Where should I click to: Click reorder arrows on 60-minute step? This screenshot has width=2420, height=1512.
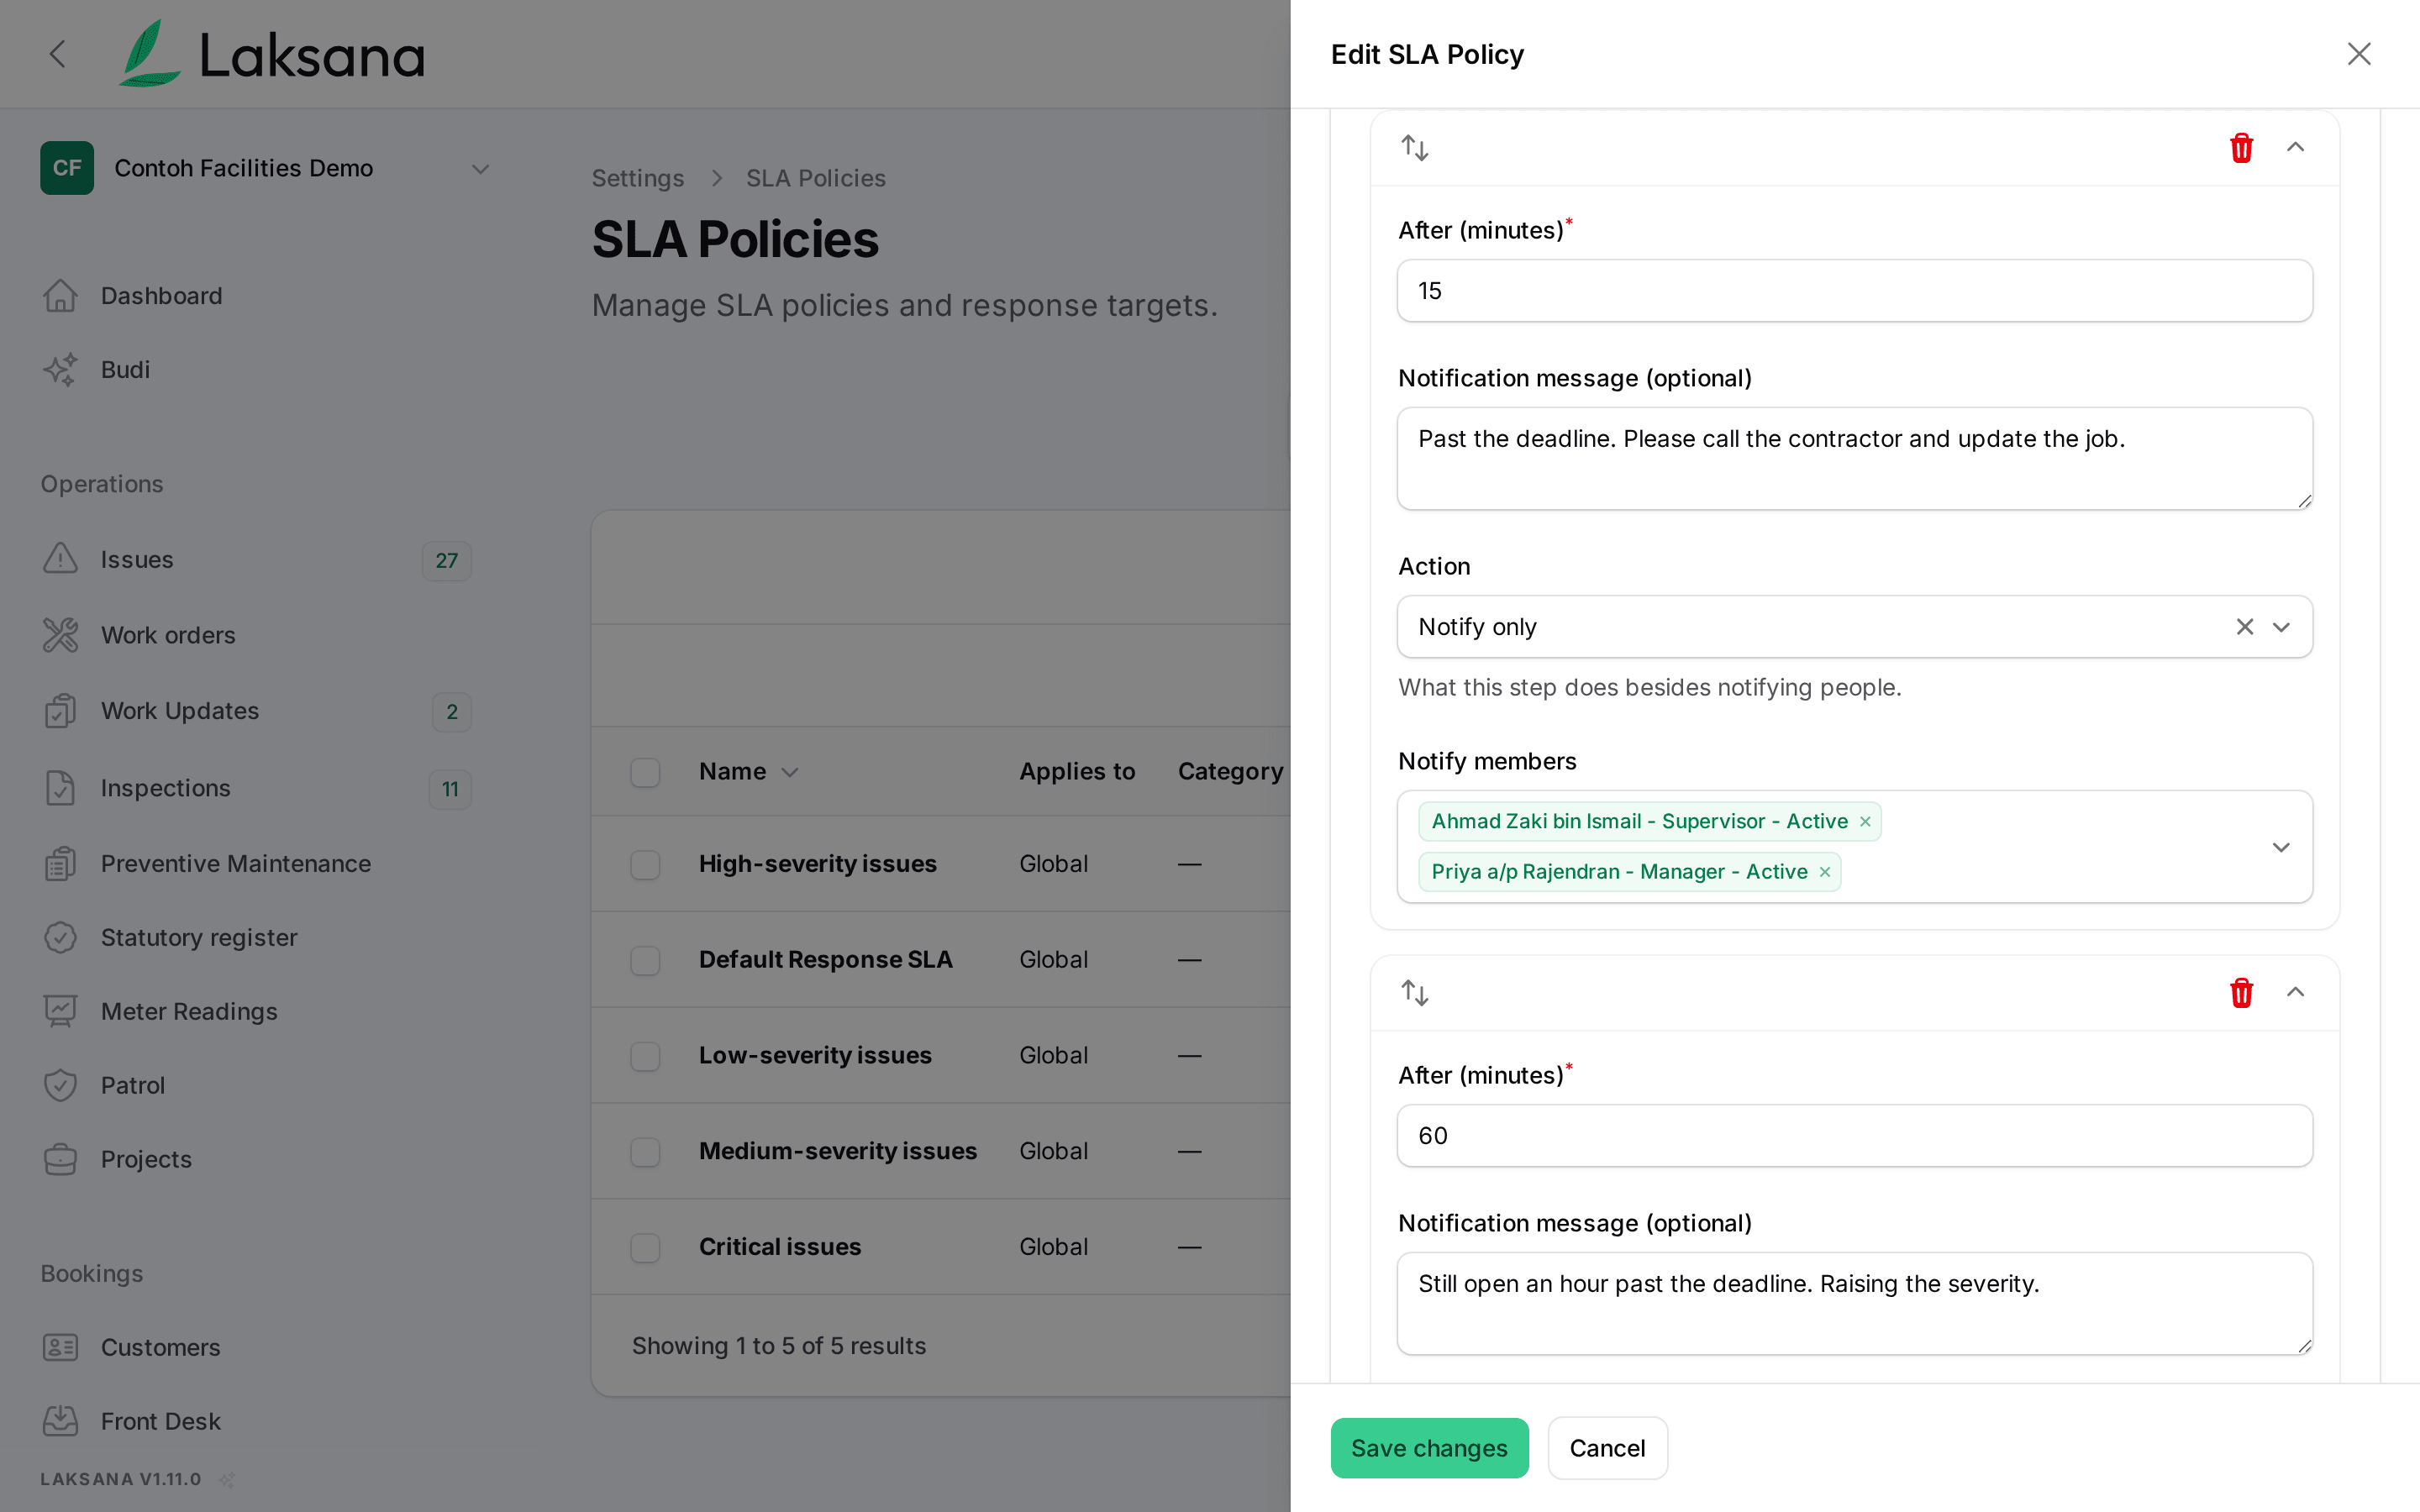coord(1415,993)
